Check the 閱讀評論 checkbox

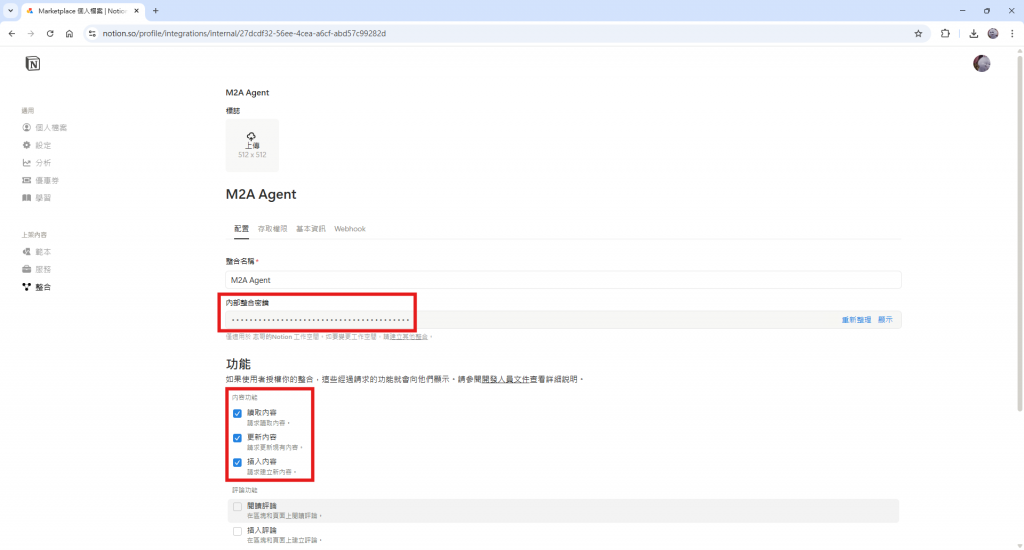[x=237, y=507]
